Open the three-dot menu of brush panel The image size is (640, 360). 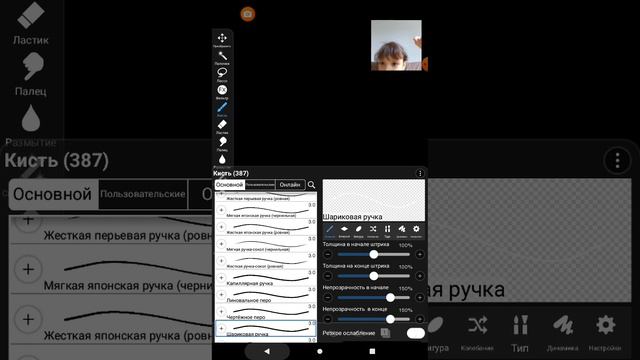click(420, 173)
